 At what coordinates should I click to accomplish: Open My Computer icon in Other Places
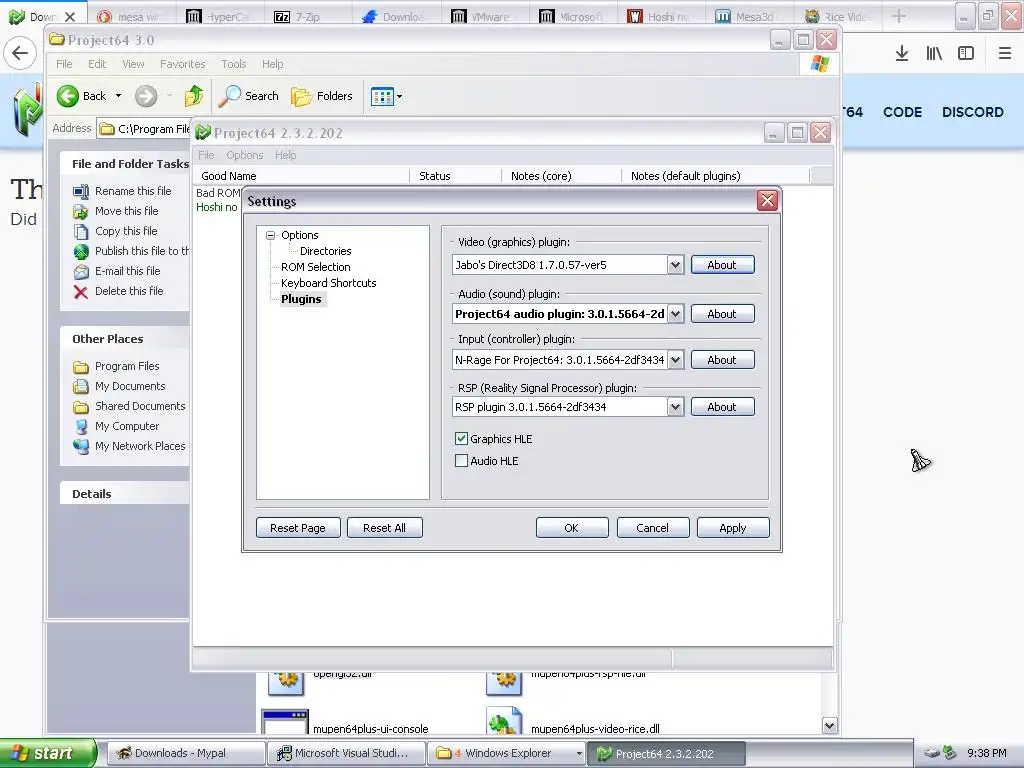click(81, 426)
